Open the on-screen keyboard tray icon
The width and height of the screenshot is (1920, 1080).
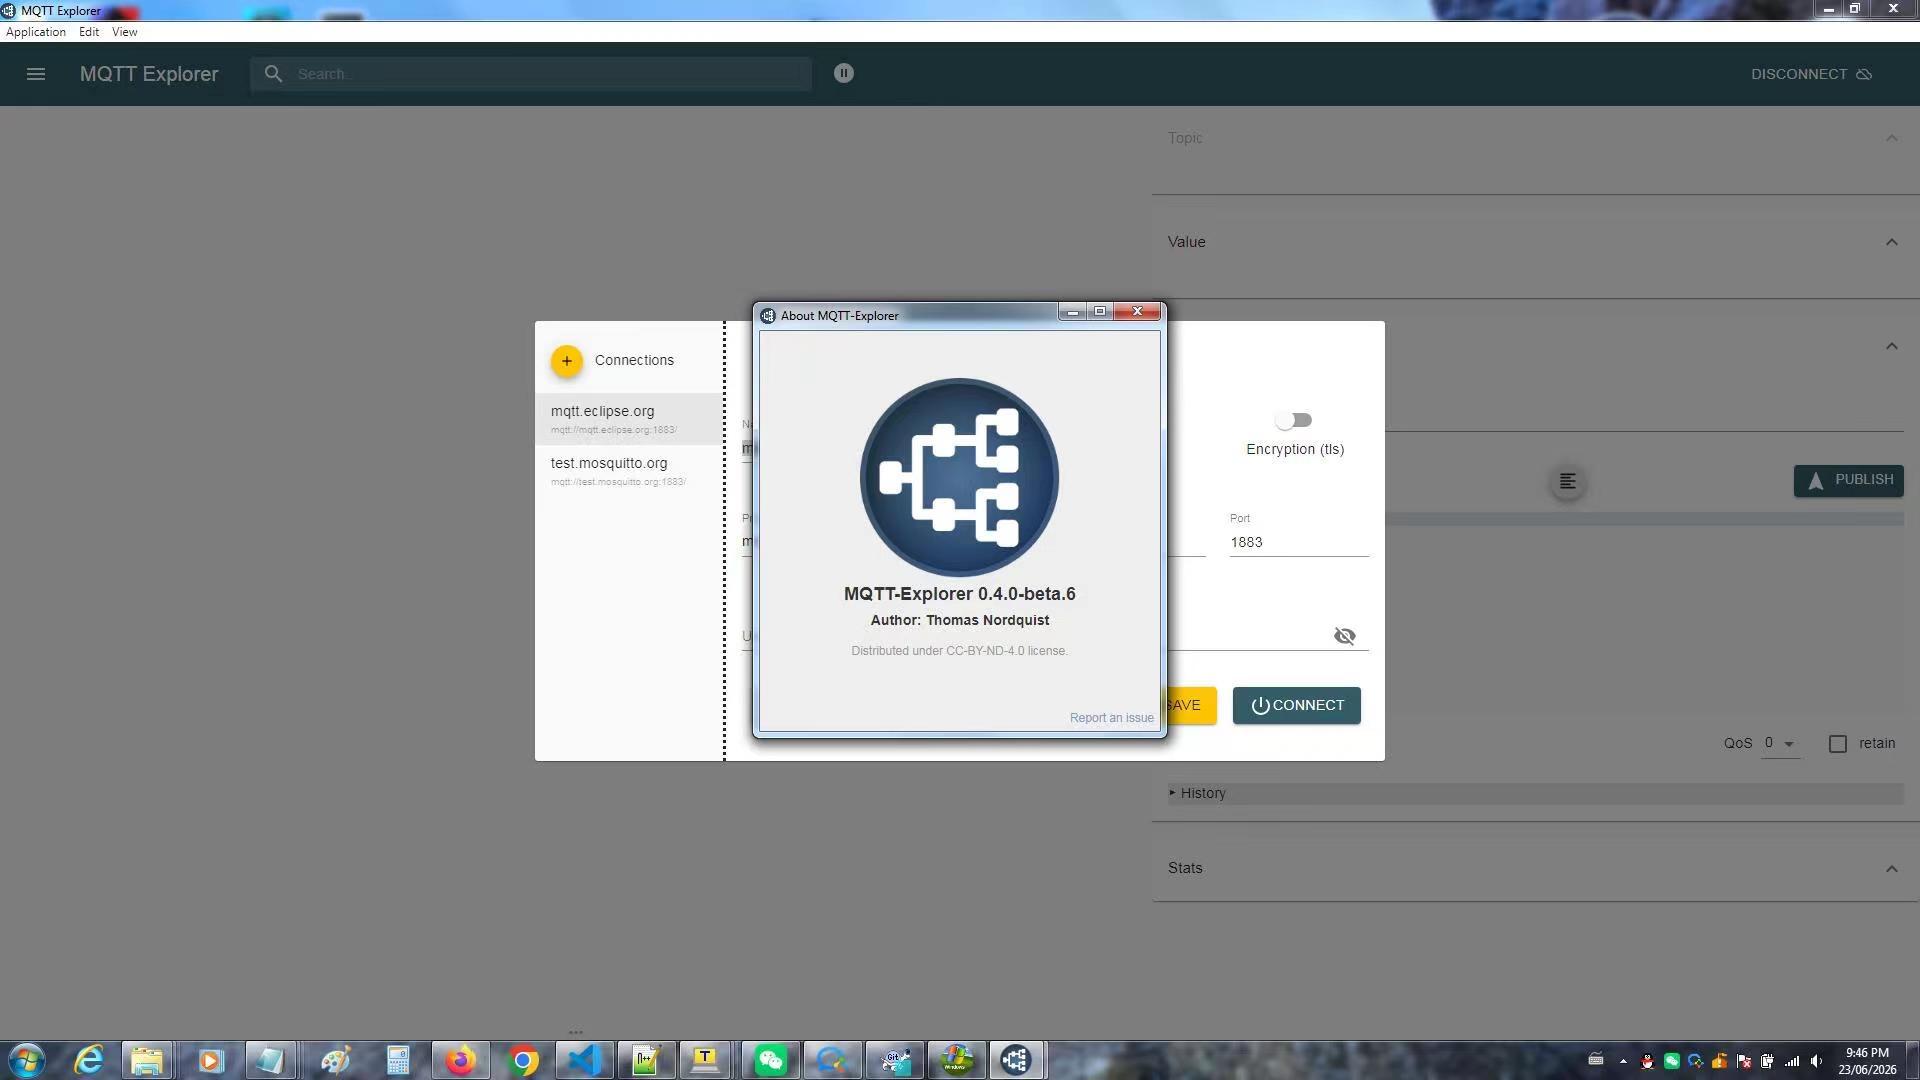click(x=1596, y=1060)
